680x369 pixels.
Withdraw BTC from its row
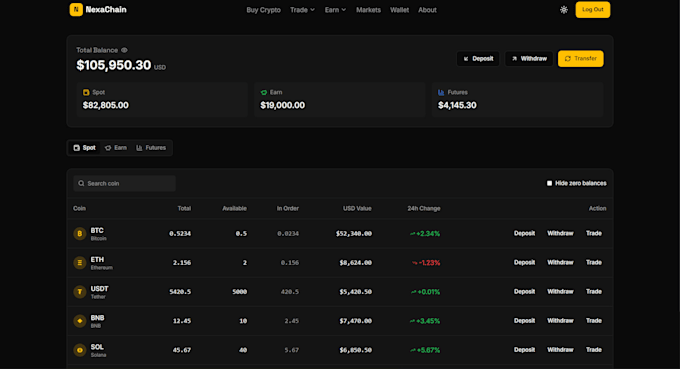click(x=560, y=233)
